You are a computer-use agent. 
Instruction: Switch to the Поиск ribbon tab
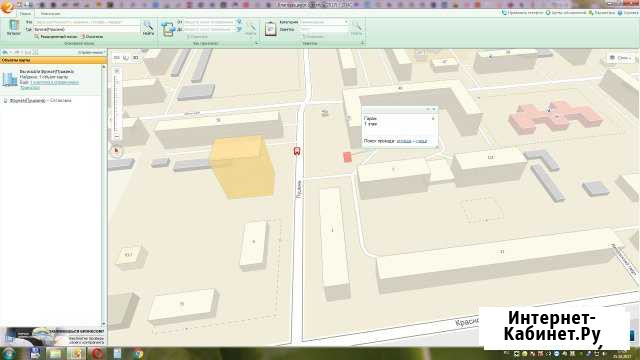pos(25,13)
